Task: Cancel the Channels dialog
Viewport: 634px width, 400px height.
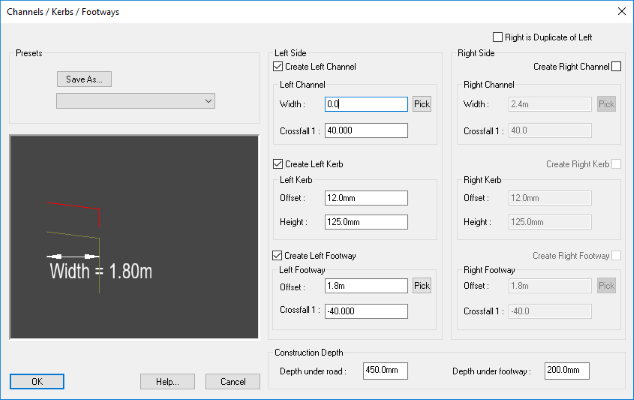Action: (x=233, y=381)
